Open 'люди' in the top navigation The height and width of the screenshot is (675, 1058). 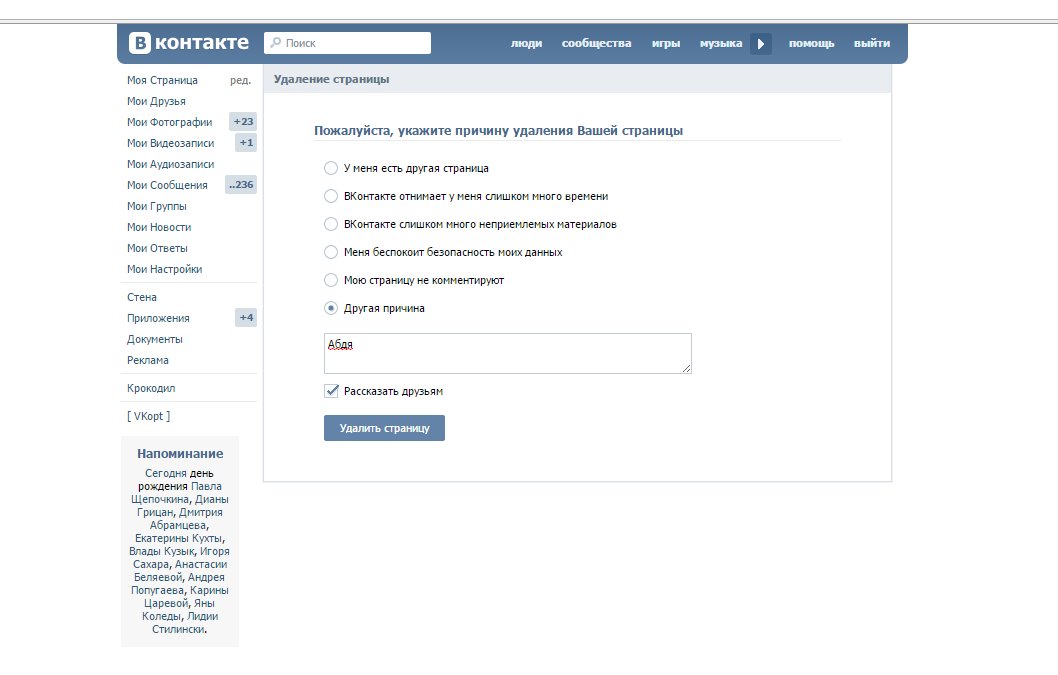[x=526, y=43]
